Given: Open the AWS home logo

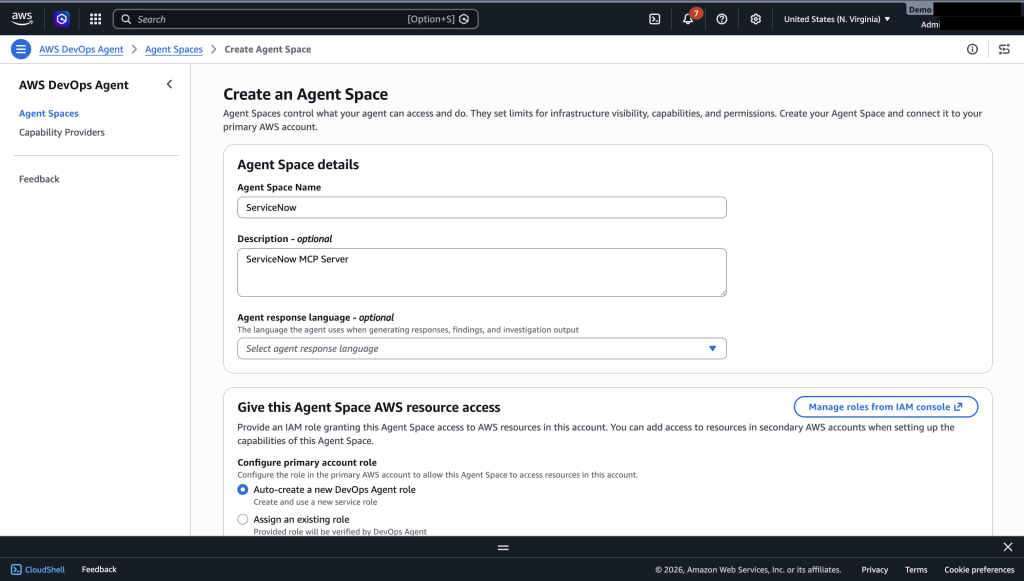Looking at the screenshot, I should (x=22, y=19).
